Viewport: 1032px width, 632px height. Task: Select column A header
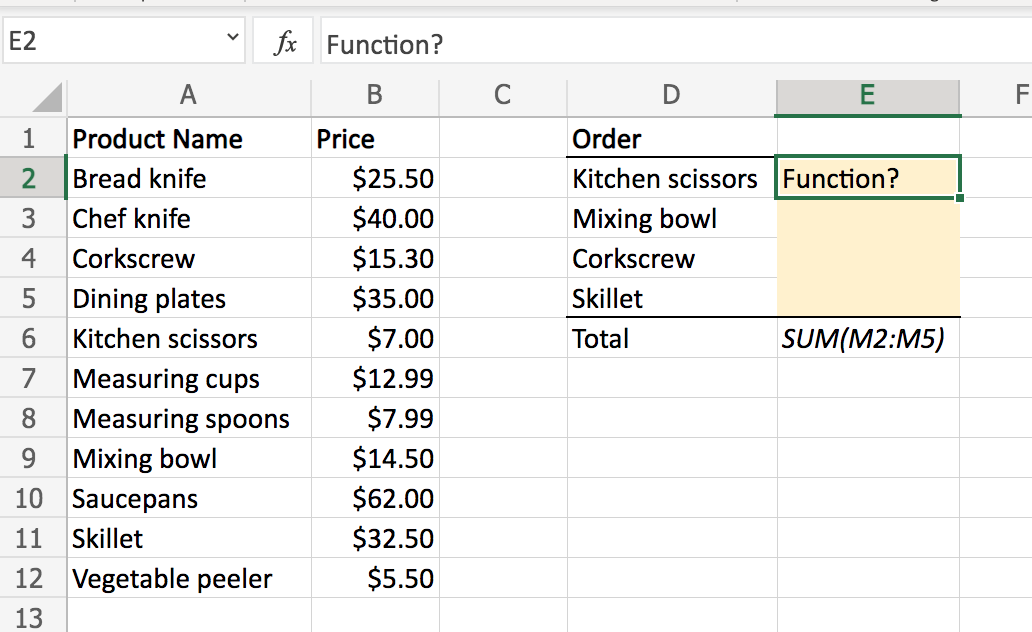pyautogui.click(x=188, y=95)
